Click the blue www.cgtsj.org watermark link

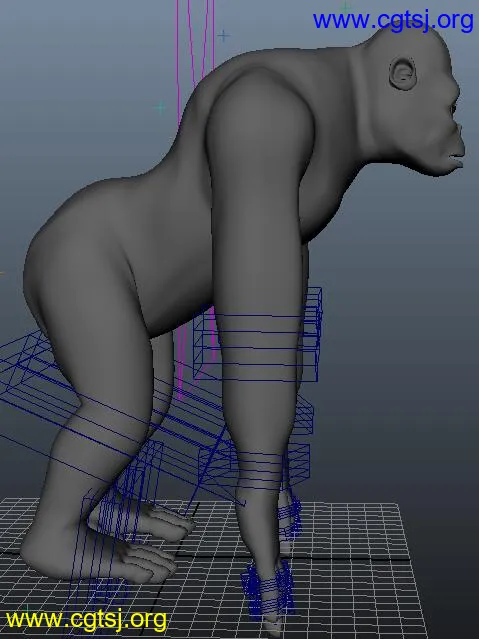393,21
